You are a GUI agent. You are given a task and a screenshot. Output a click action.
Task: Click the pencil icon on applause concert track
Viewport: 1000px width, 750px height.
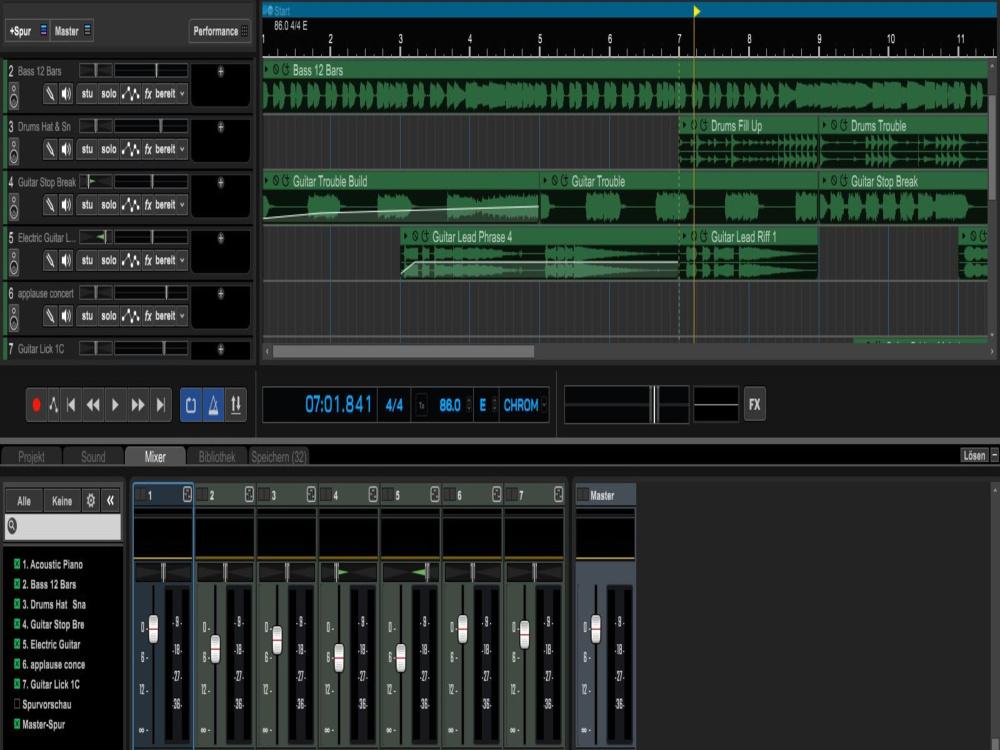50,316
